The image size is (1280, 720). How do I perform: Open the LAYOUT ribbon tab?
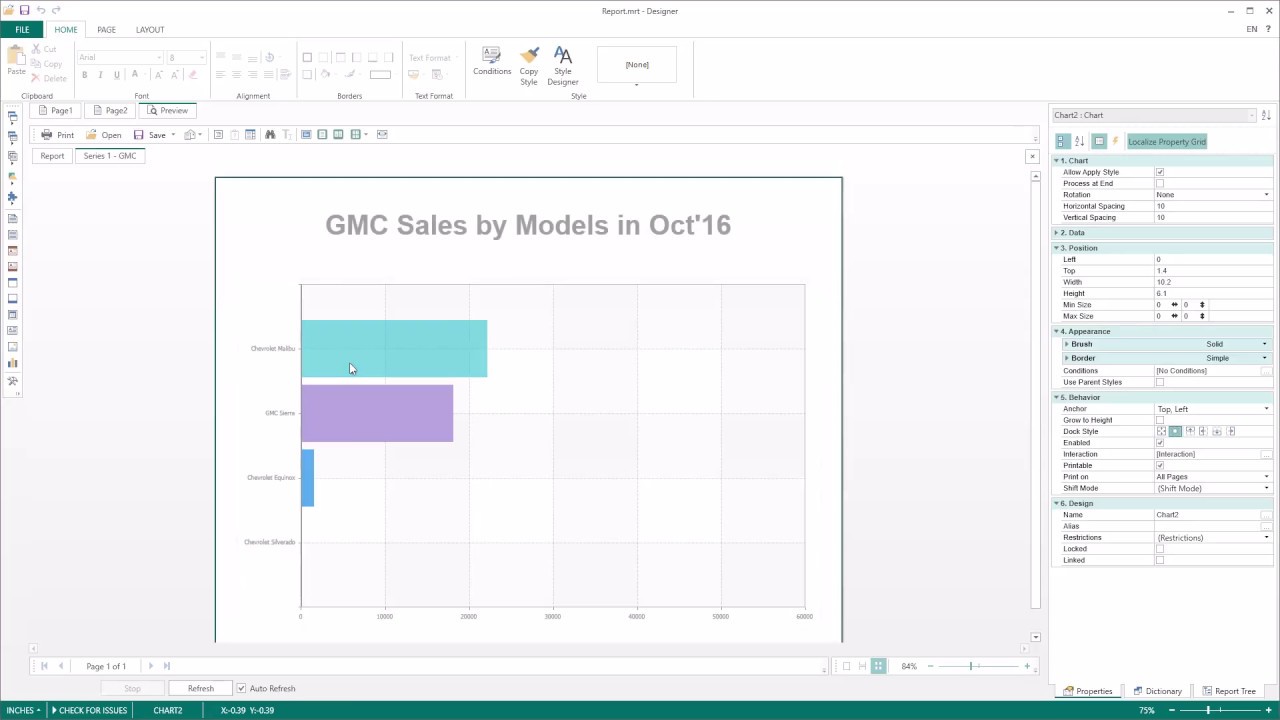pos(150,30)
